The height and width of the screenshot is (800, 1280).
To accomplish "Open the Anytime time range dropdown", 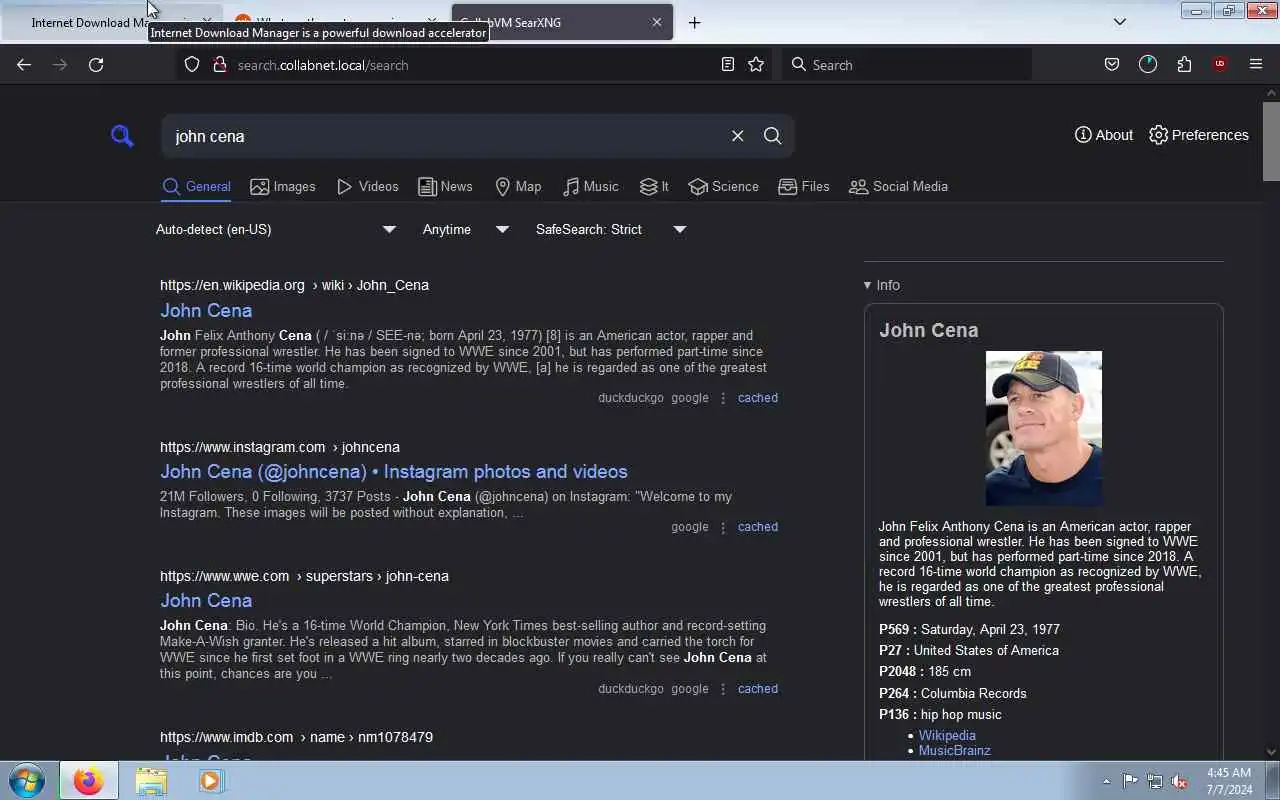I will [x=466, y=229].
